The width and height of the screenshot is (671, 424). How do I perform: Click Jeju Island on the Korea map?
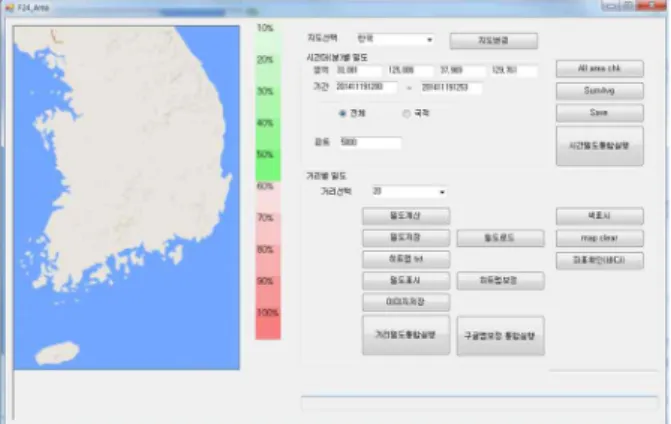[57, 353]
